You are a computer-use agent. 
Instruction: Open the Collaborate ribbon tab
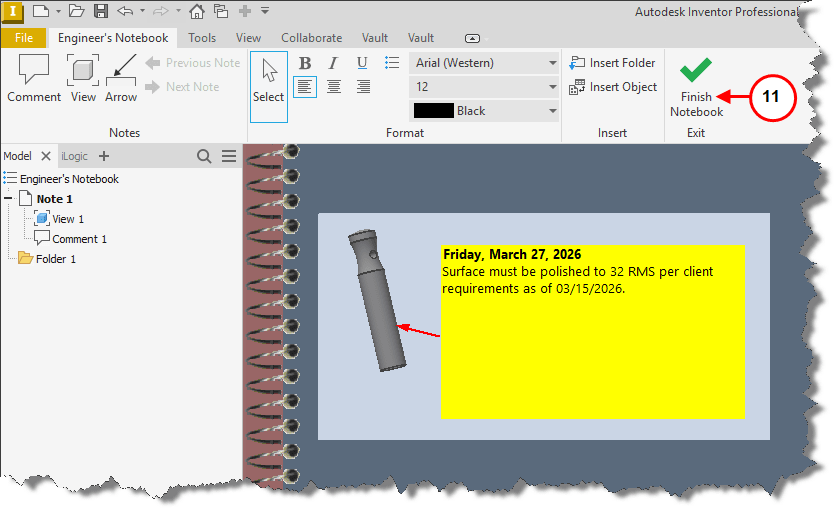coord(312,38)
